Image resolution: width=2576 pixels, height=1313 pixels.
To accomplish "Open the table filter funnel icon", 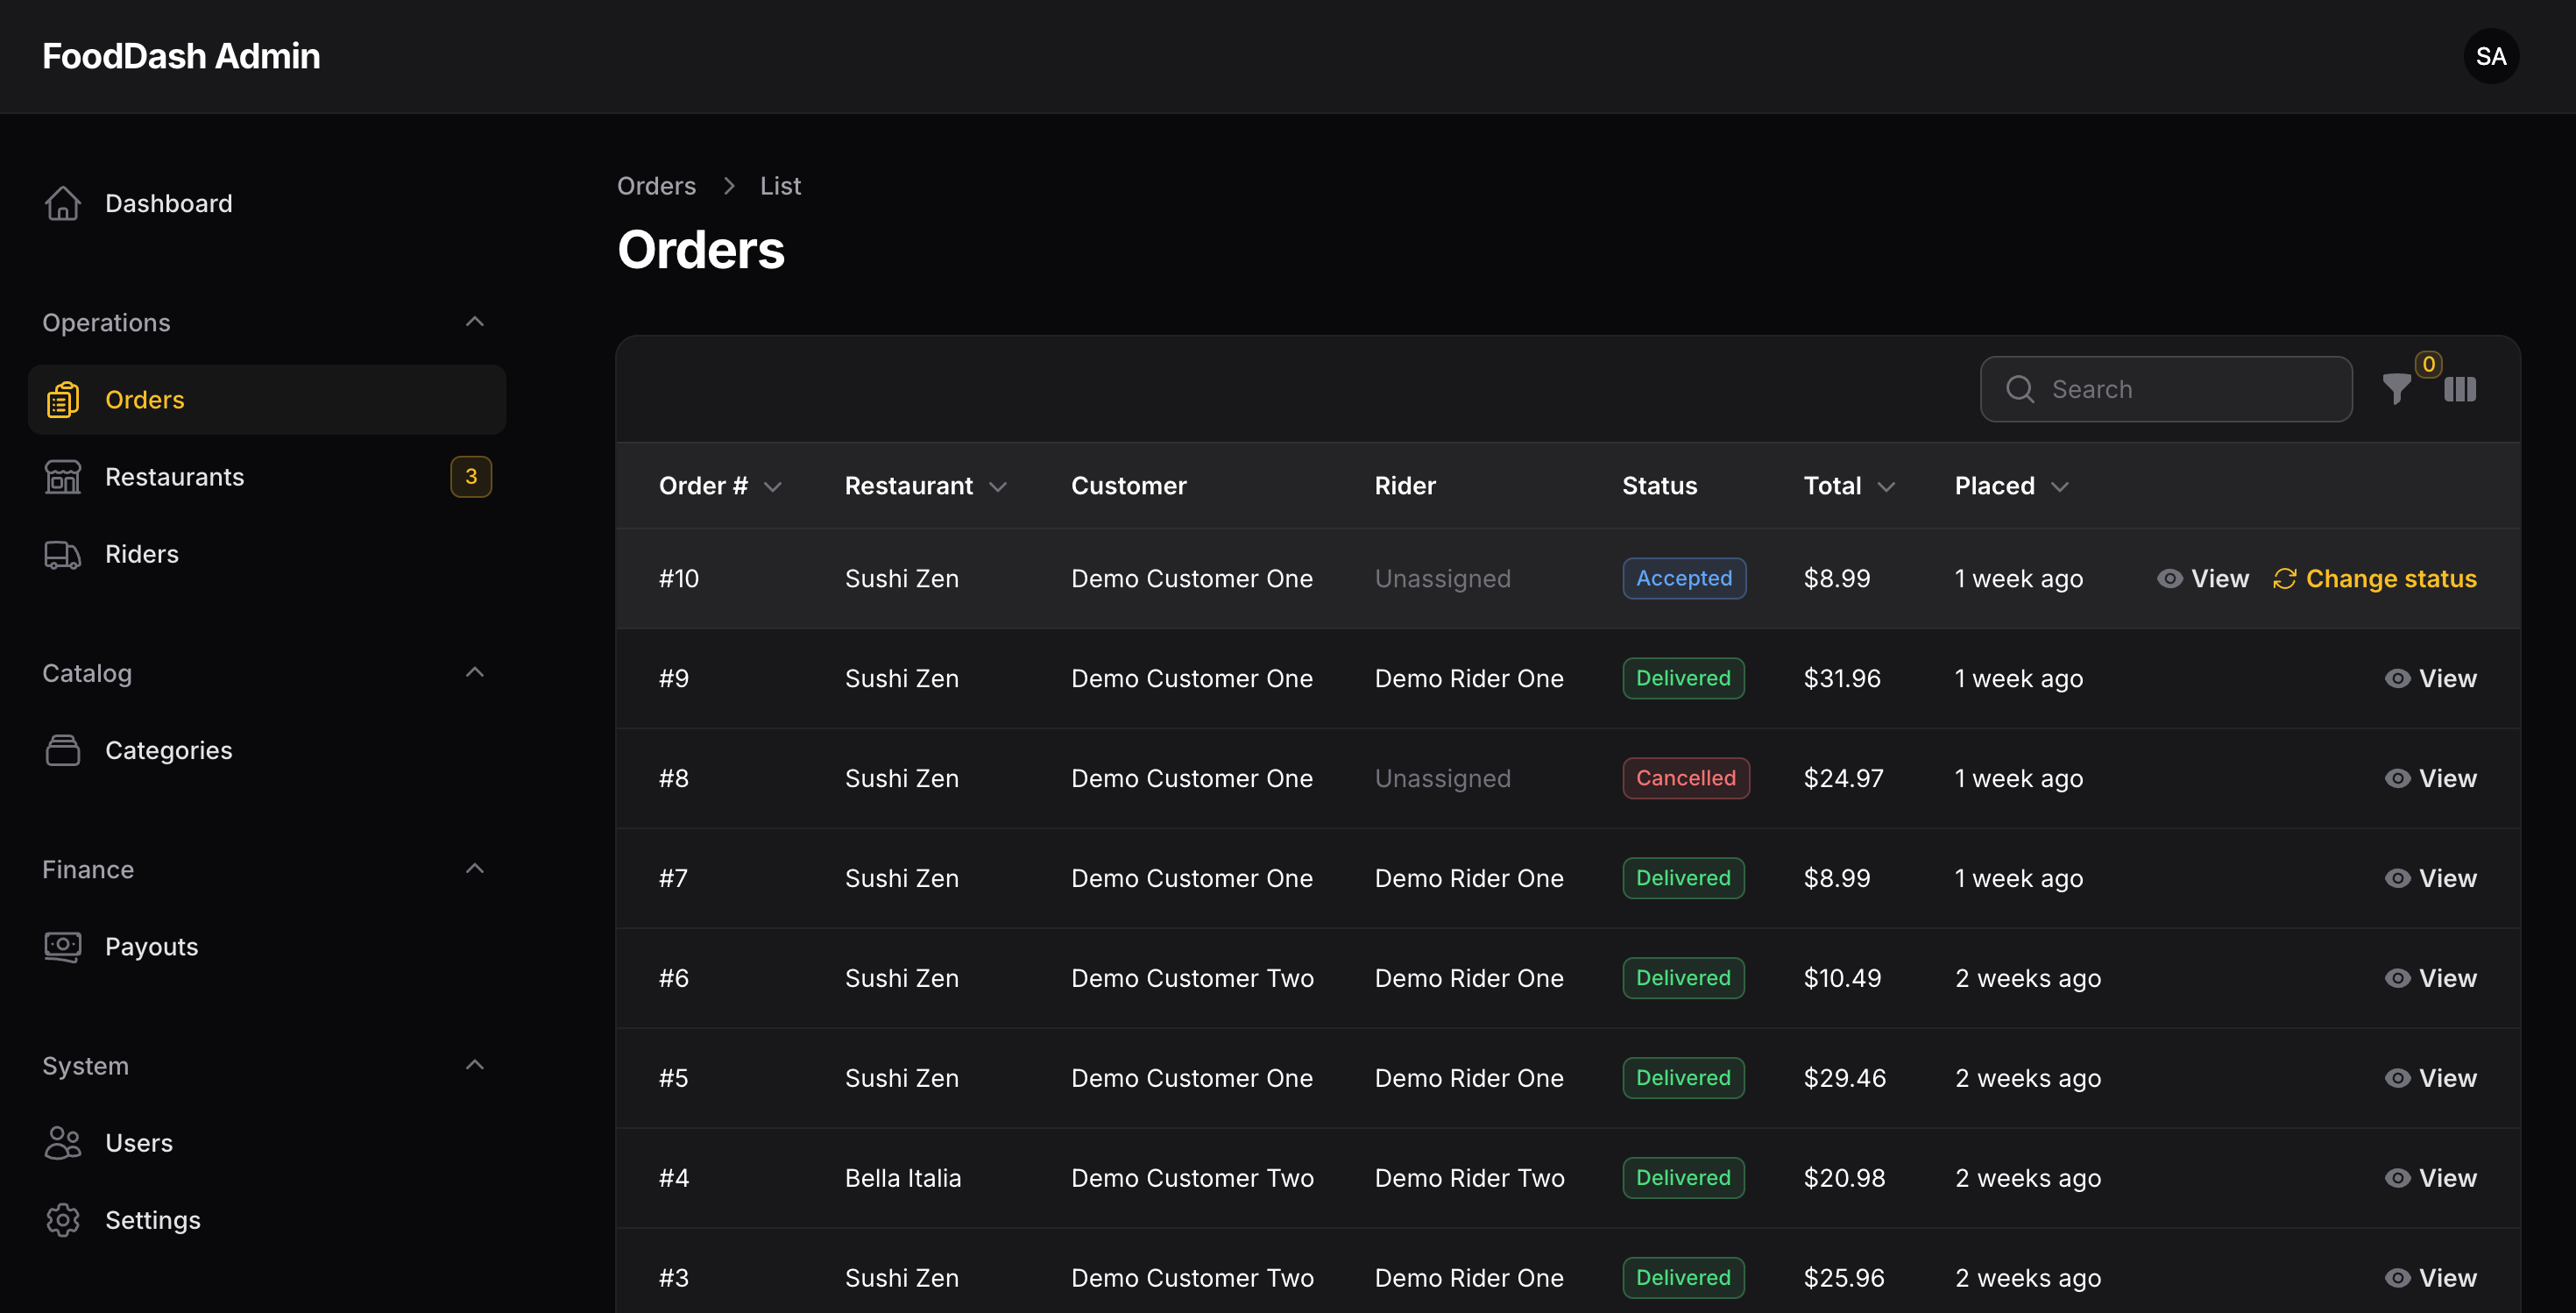I will [2396, 389].
